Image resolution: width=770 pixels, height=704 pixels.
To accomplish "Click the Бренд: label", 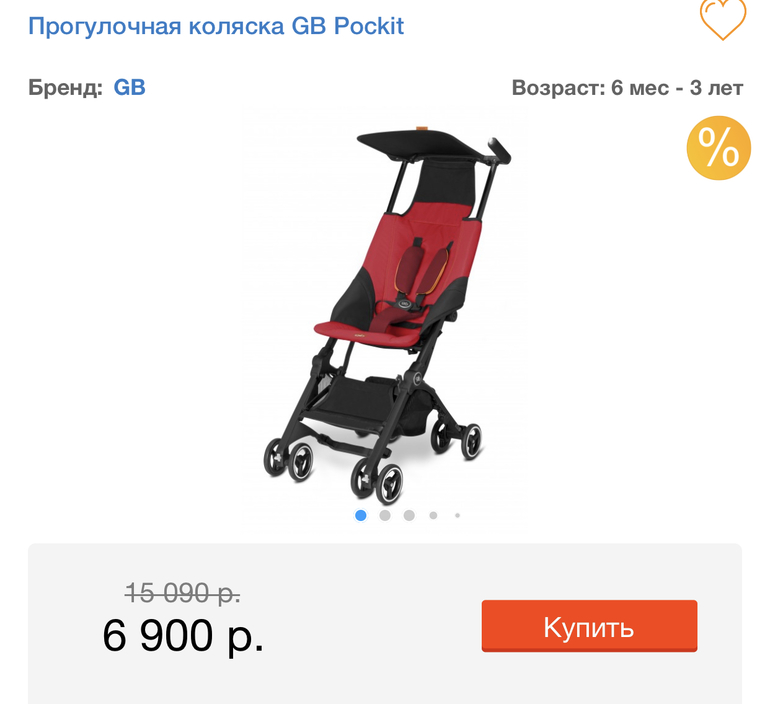I will coord(65,87).
